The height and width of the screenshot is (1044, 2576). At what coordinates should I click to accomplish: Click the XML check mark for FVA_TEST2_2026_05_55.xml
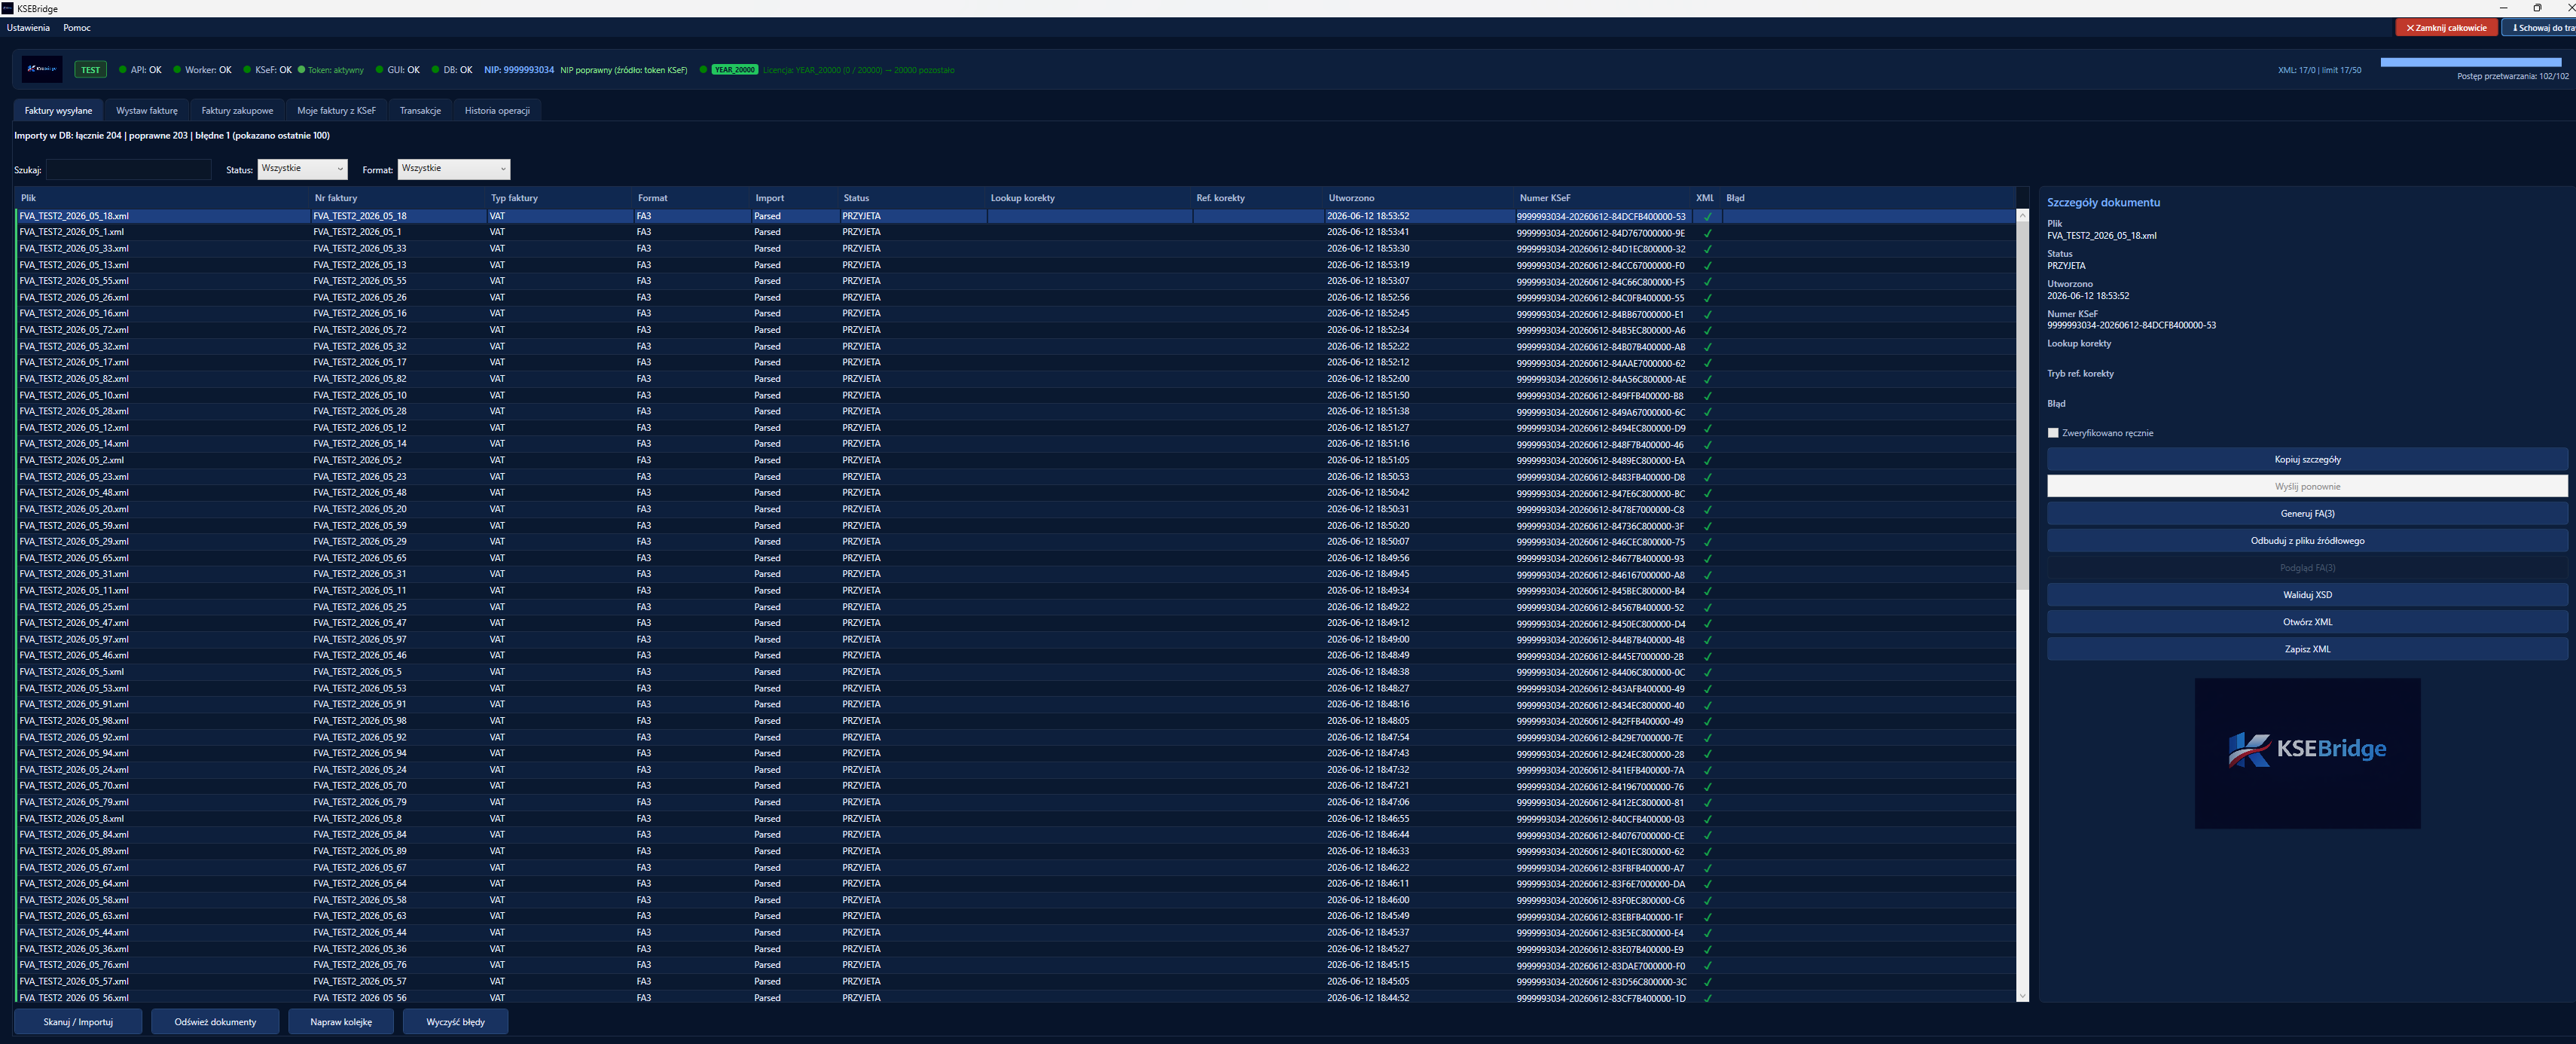(1707, 281)
